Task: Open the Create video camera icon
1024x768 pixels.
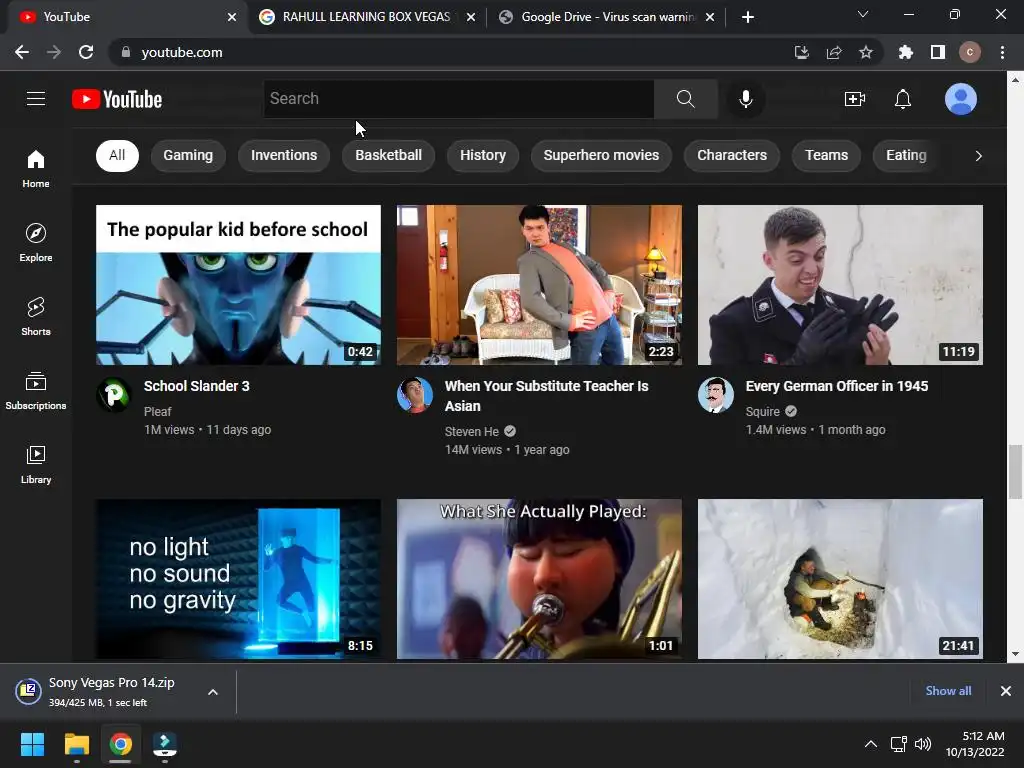Action: point(854,99)
